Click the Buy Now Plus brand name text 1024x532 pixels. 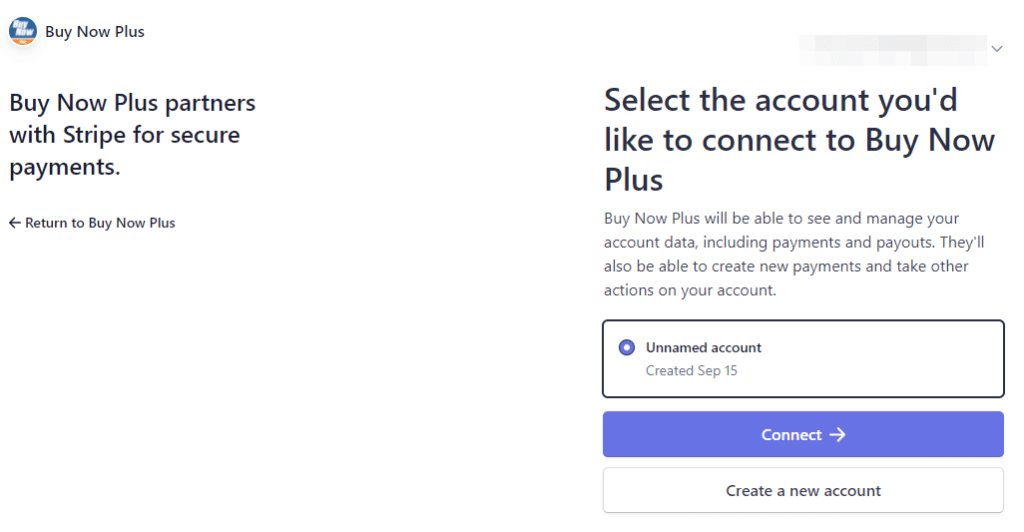pos(95,32)
